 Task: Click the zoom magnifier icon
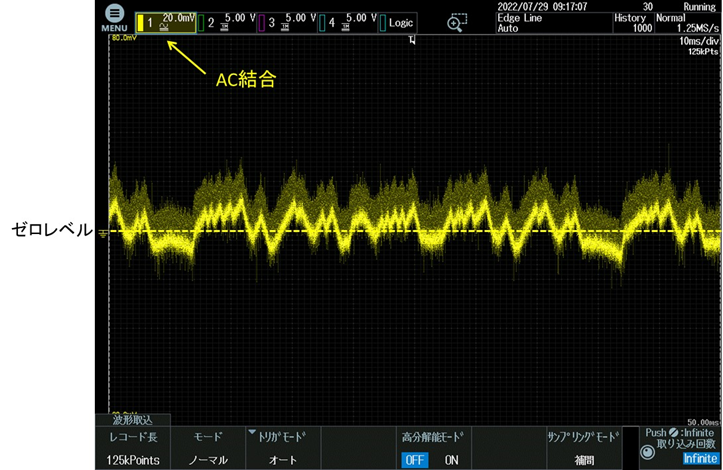pos(456,23)
